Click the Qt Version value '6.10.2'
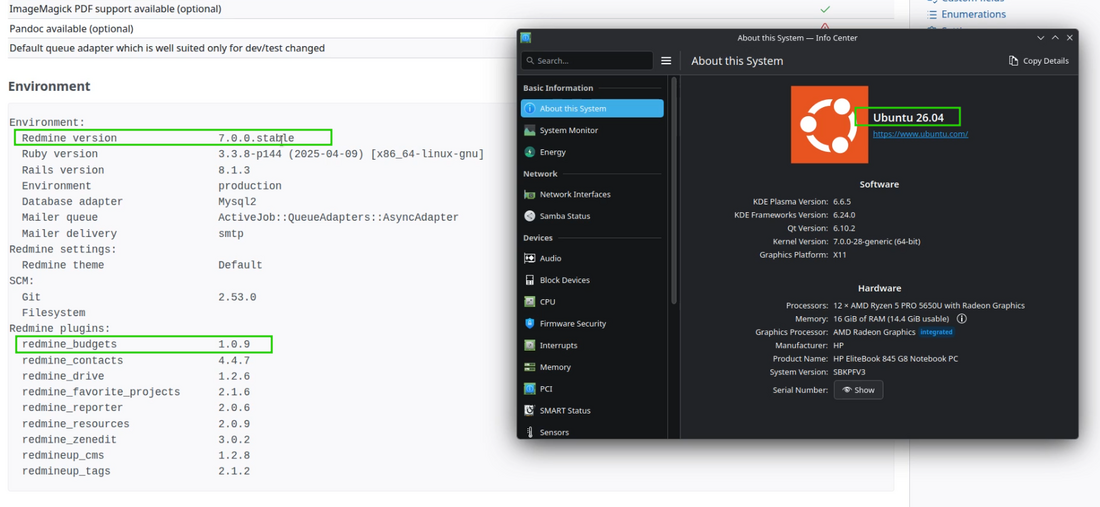This screenshot has width=1100, height=507. 846,228
